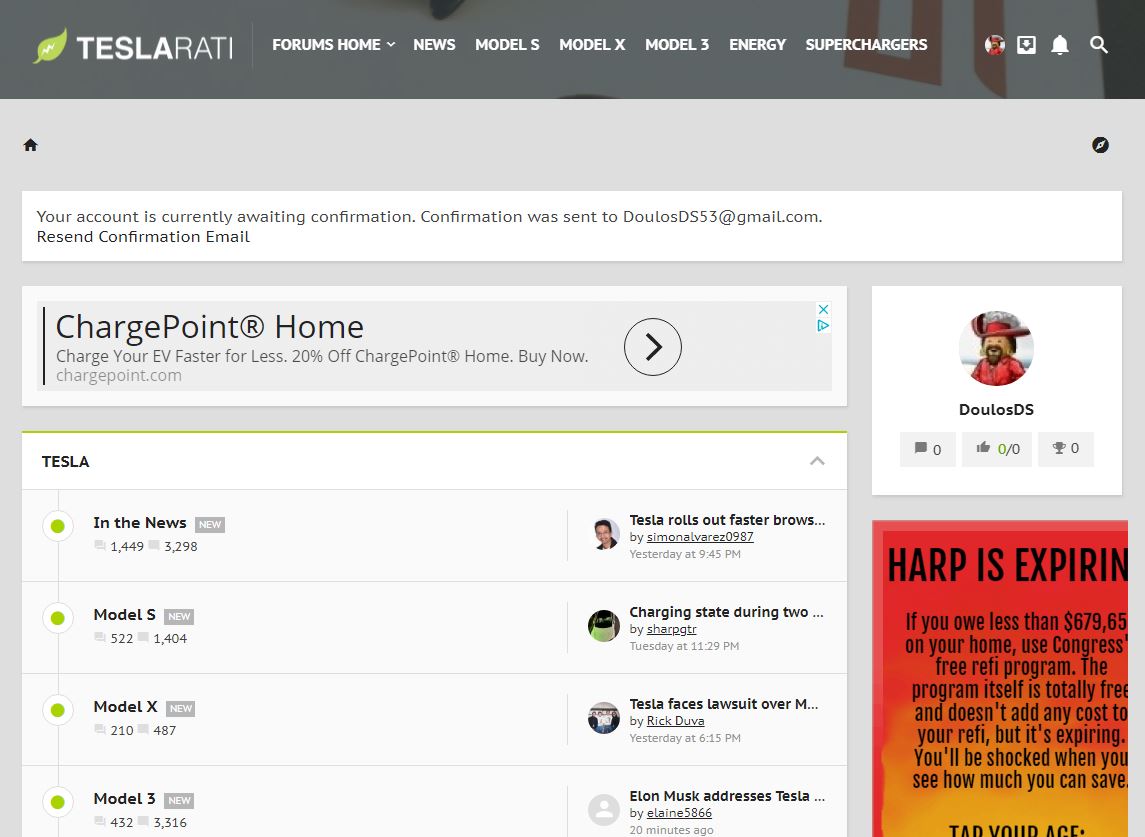Open simonalvarez0987 profile link

[700, 537]
